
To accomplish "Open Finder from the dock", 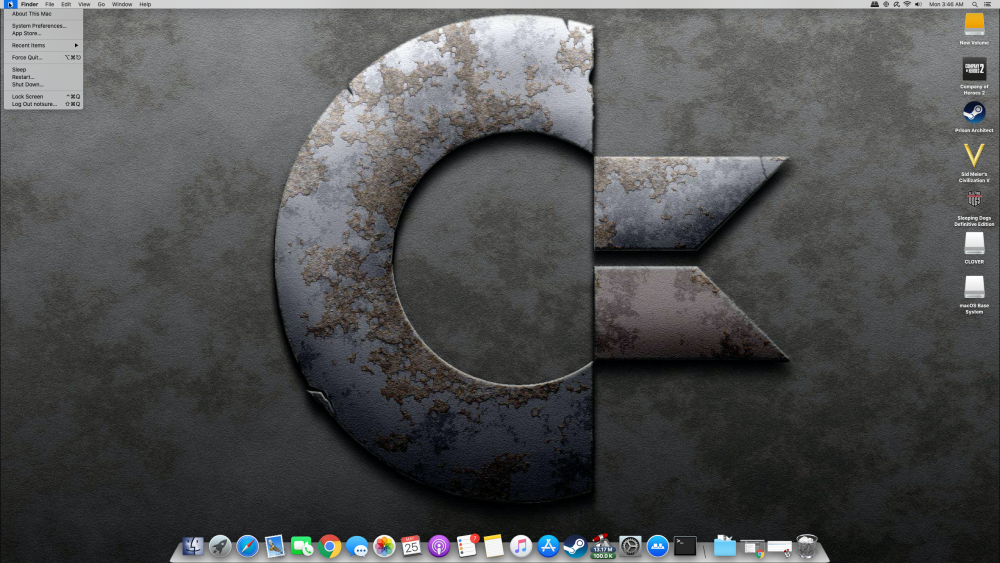I will point(193,546).
